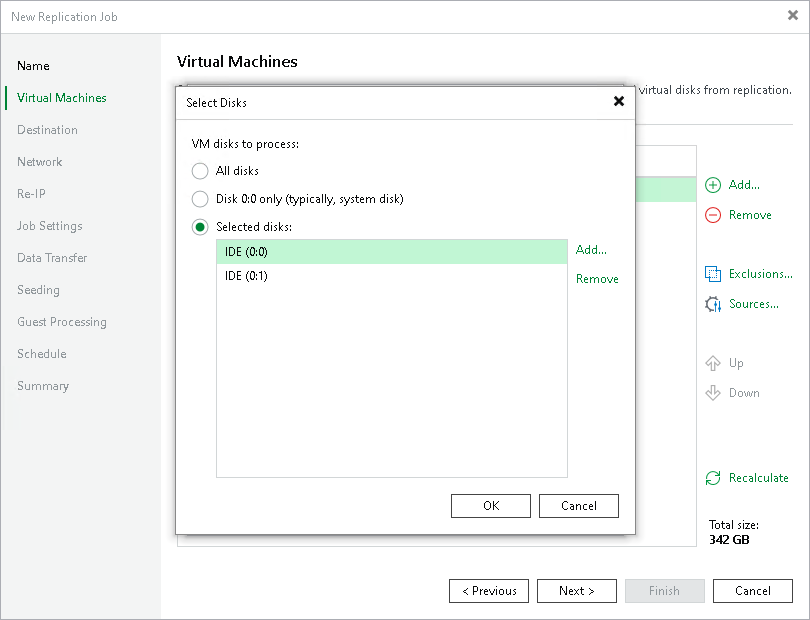
Task: Click Remove link in Select Disks dialog
Action: click(x=597, y=279)
